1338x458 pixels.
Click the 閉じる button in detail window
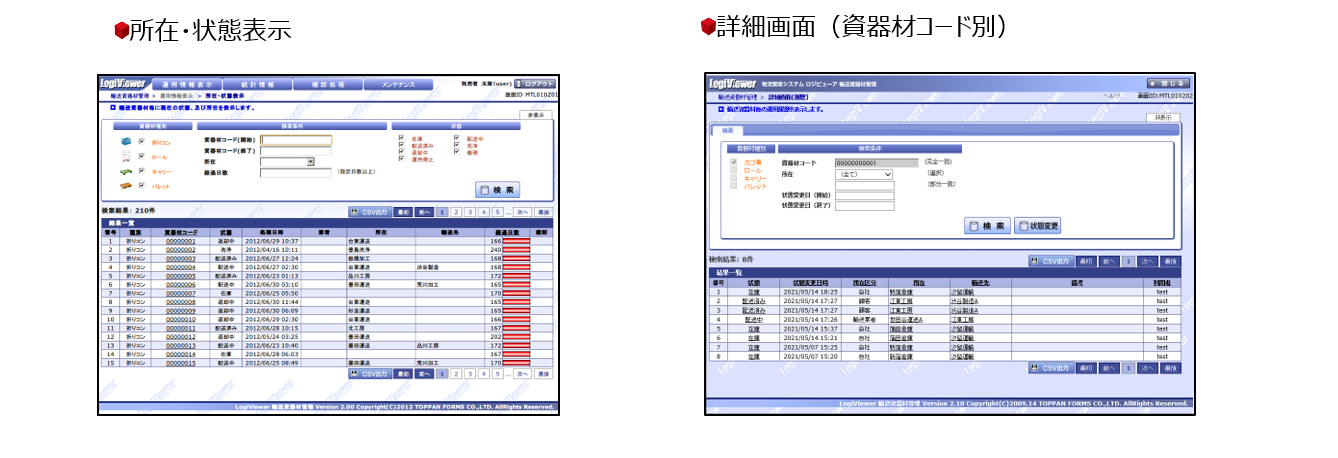tap(1167, 83)
